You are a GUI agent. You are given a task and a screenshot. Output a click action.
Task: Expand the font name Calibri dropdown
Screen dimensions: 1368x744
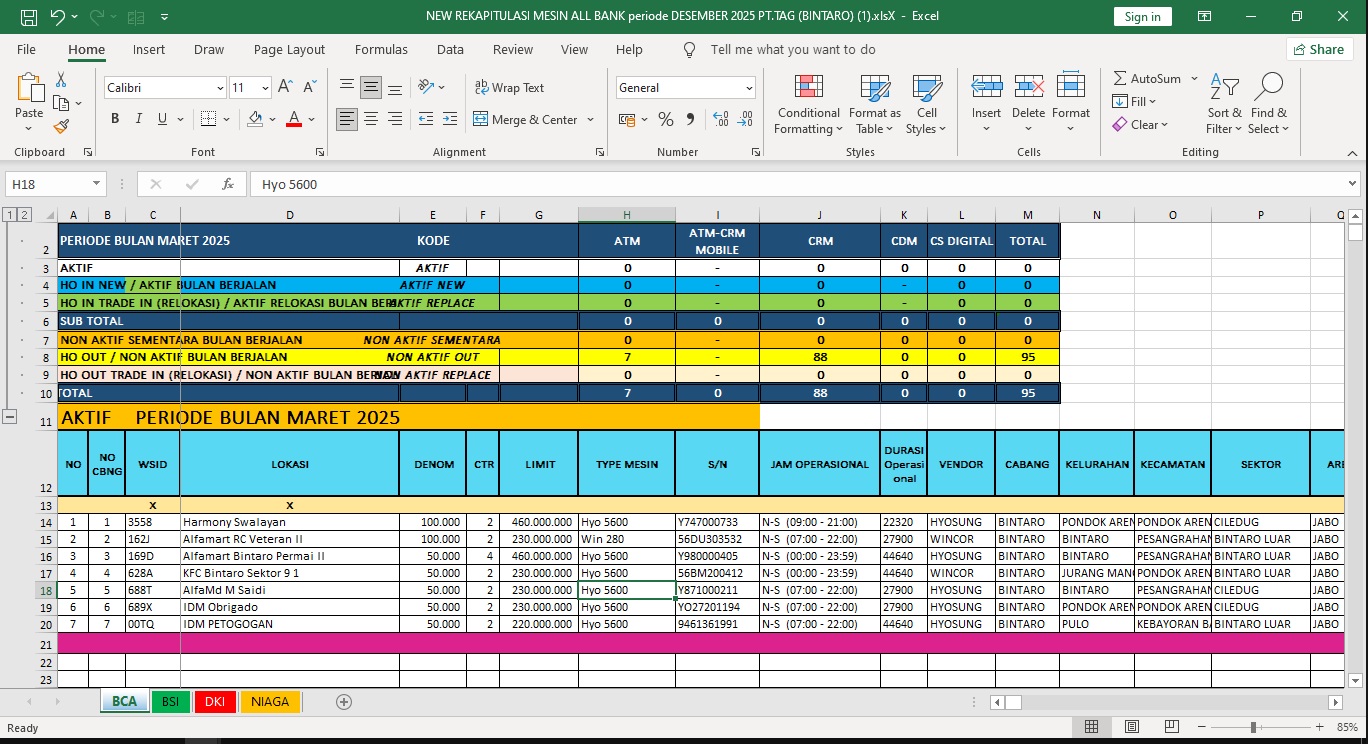click(220, 88)
